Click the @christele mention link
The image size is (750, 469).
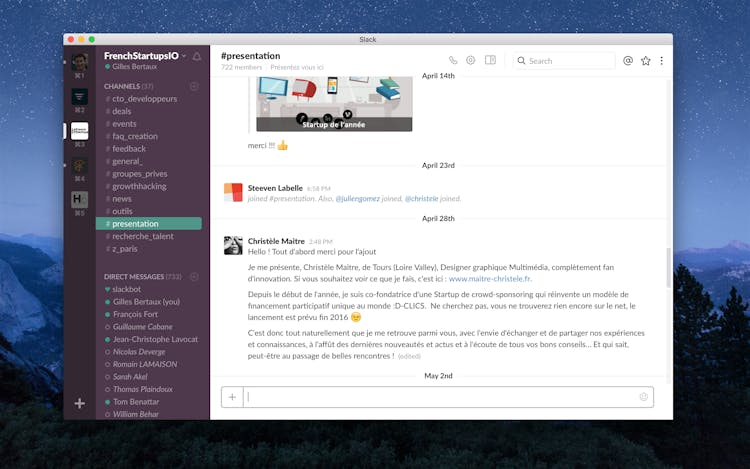pyautogui.click(x=421, y=198)
